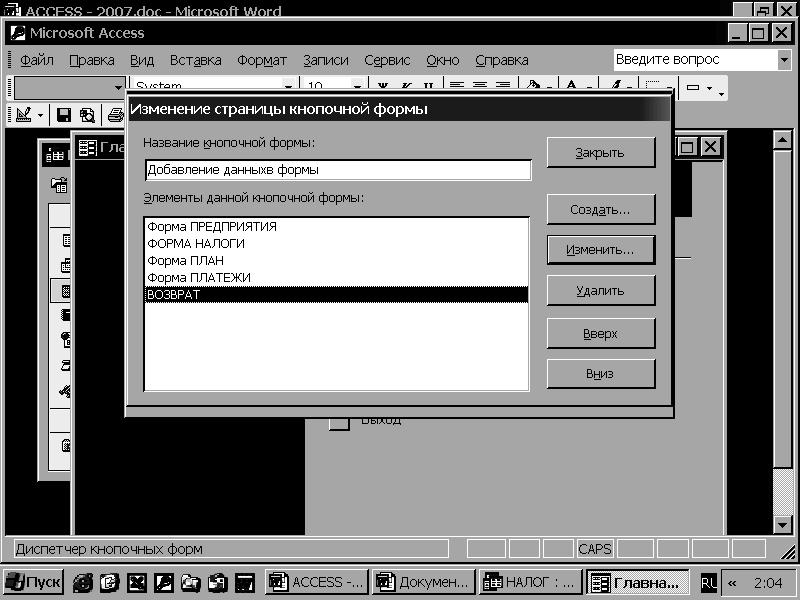Open the Файл menu
This screenshot has width=800, height=600.
[37, 60]
